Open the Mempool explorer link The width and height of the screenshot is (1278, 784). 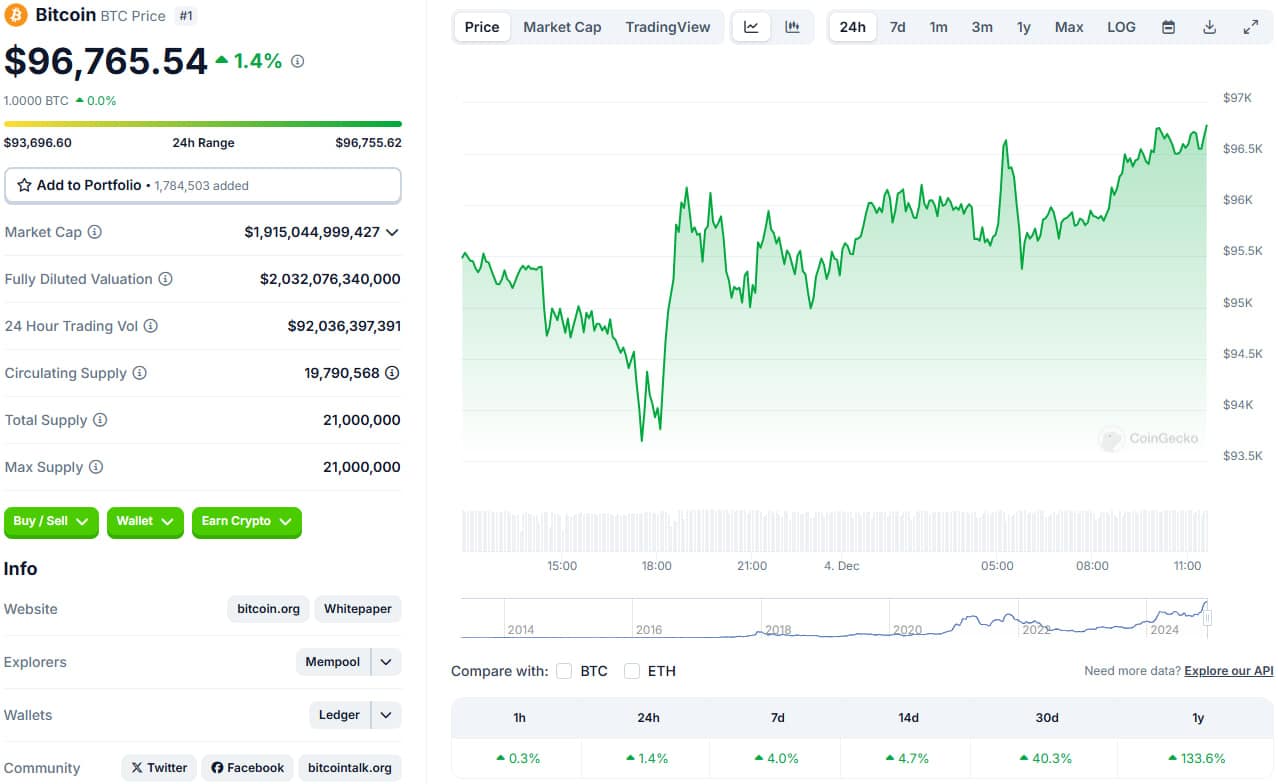[333, 662]
